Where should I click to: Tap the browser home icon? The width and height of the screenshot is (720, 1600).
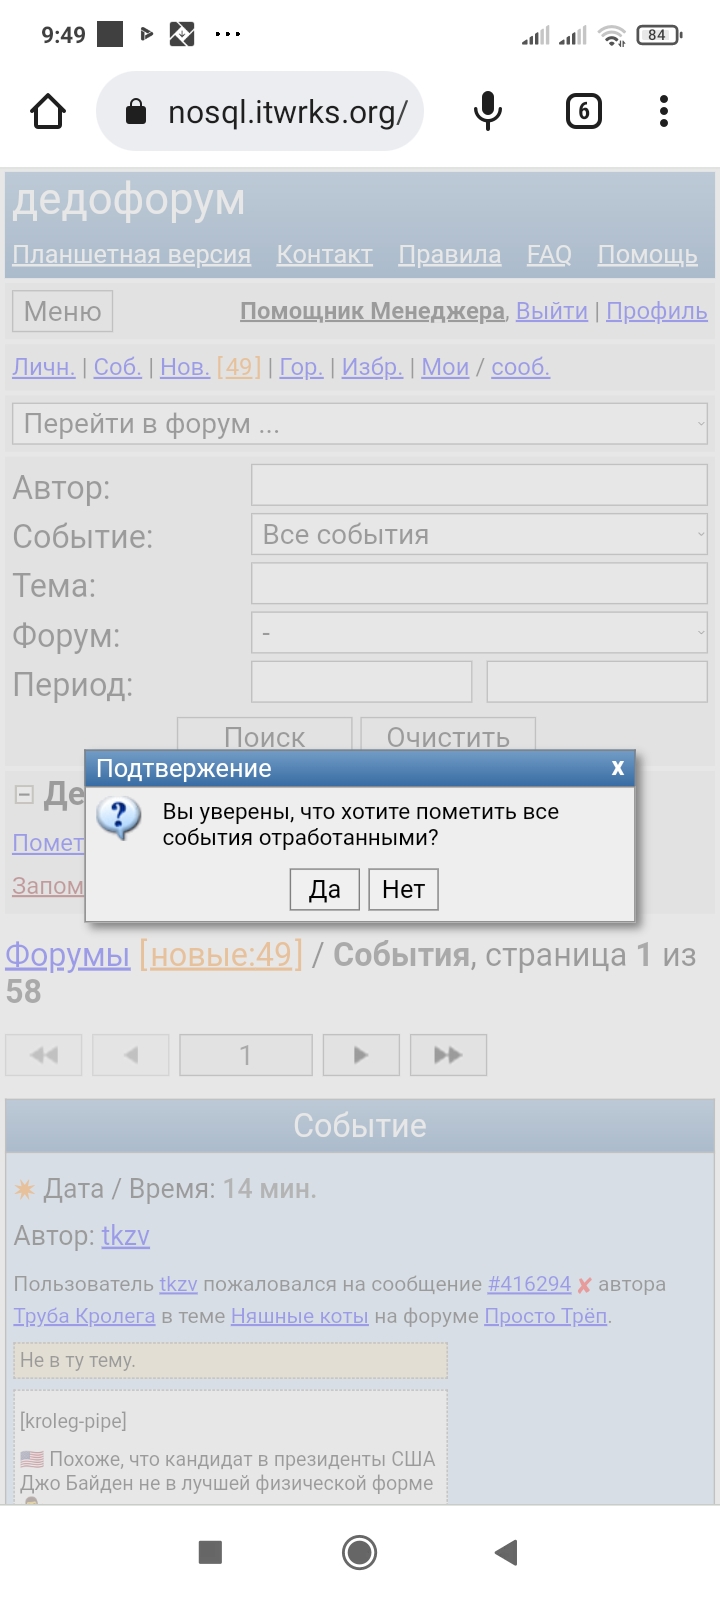click(48, 111)
